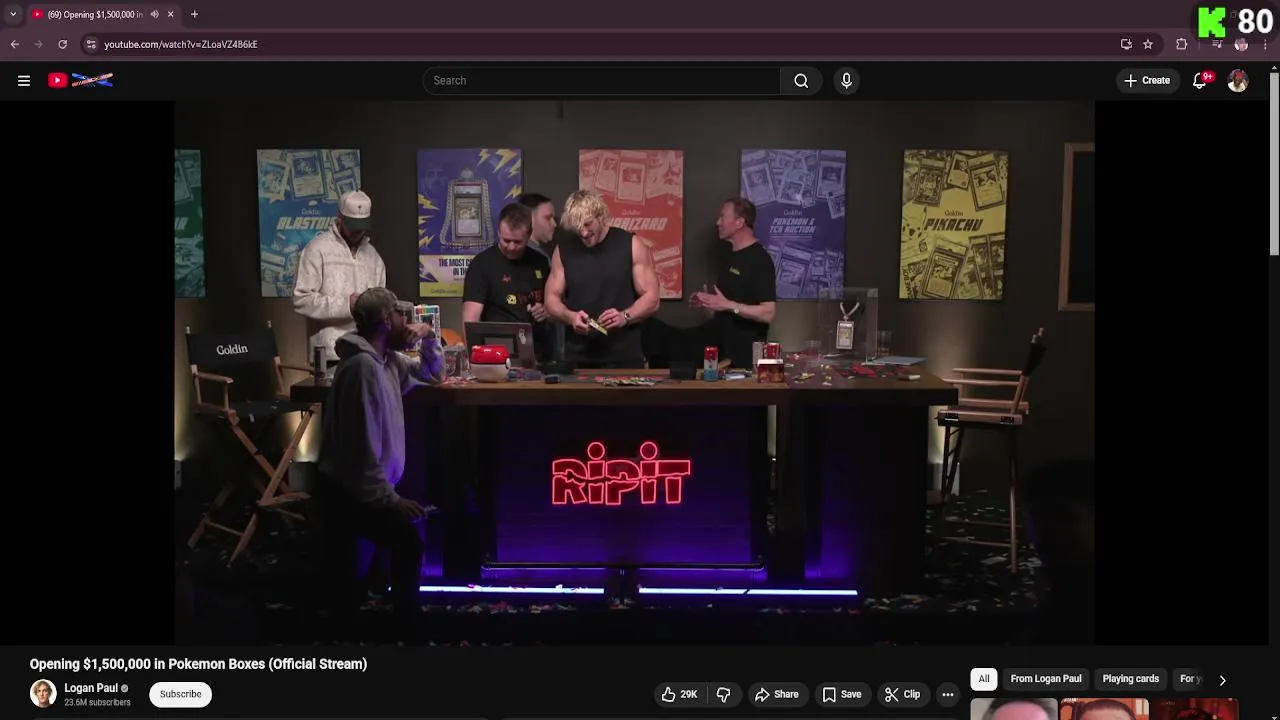This screenshot has width=1280, height=720.
Task: Click the 23.6M subscribers text
Action: (x=97, y=702)
